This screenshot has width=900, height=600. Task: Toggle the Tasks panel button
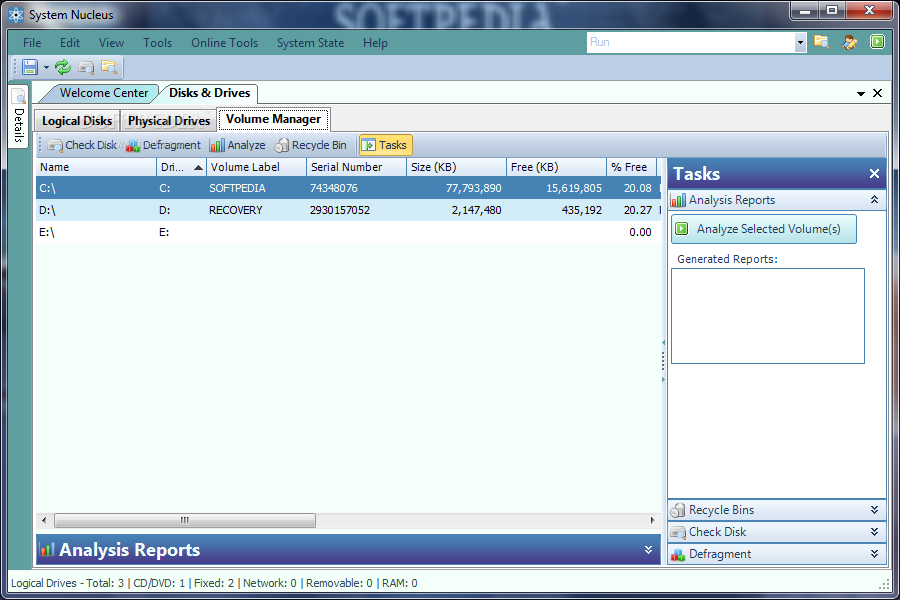pos(386,145)
